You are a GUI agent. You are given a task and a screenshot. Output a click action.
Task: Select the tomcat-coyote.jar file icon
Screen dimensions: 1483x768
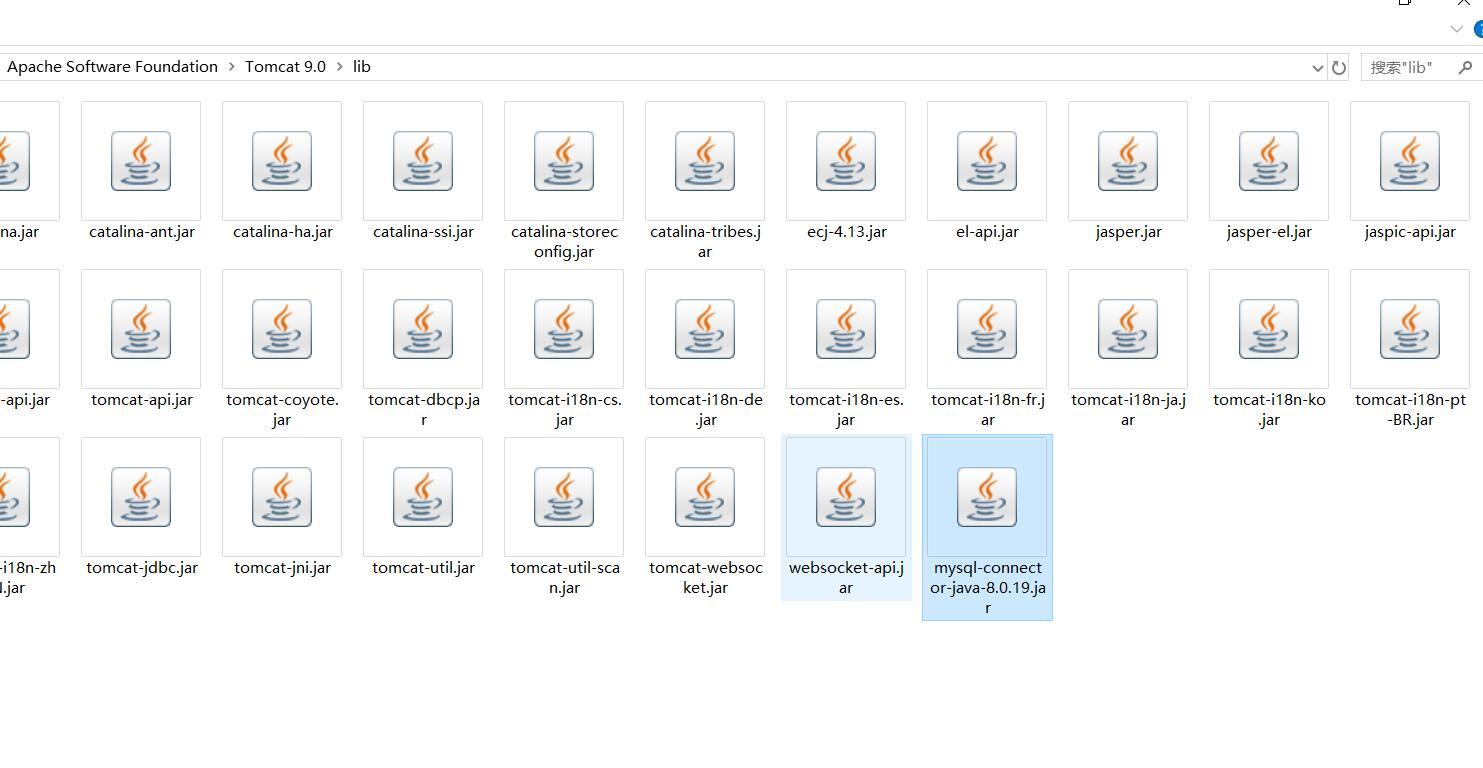pos(282,328)
